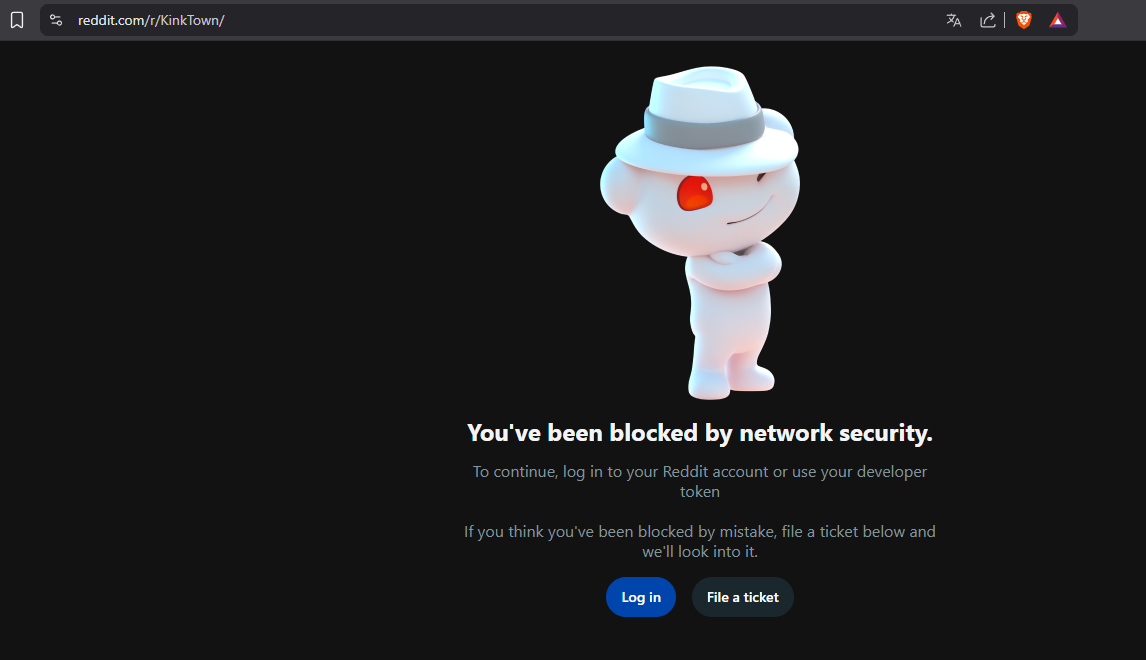Click the bookmark icon beside the address bar
This screenshot has height=660, width=1146.
tap(17, 20)
